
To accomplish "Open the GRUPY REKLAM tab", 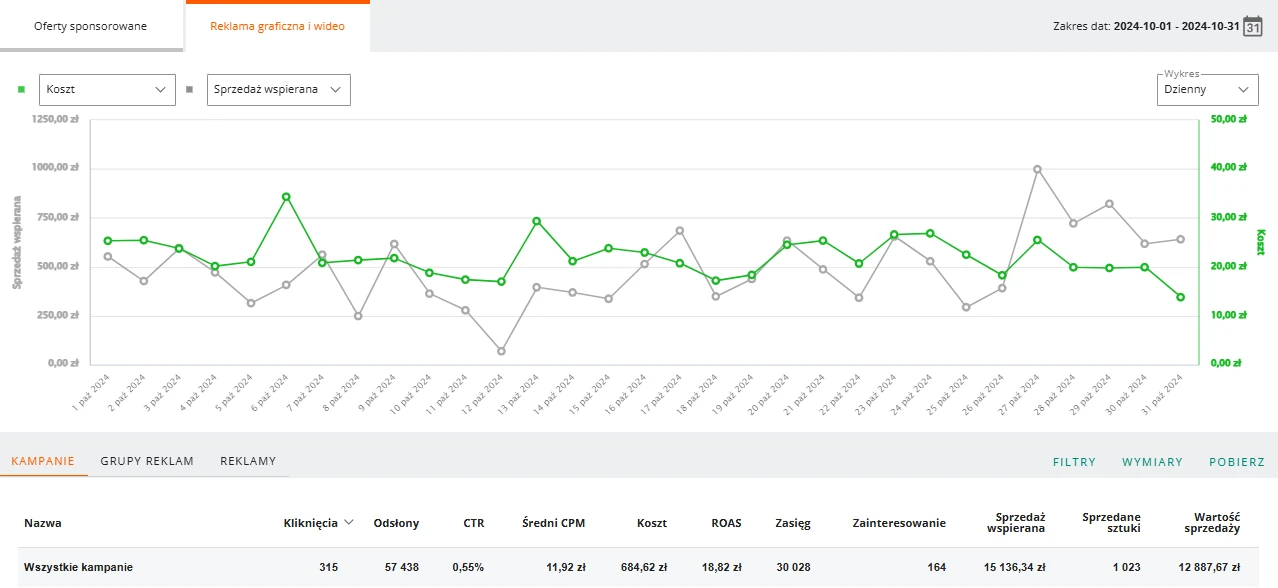I will point(147,461).
